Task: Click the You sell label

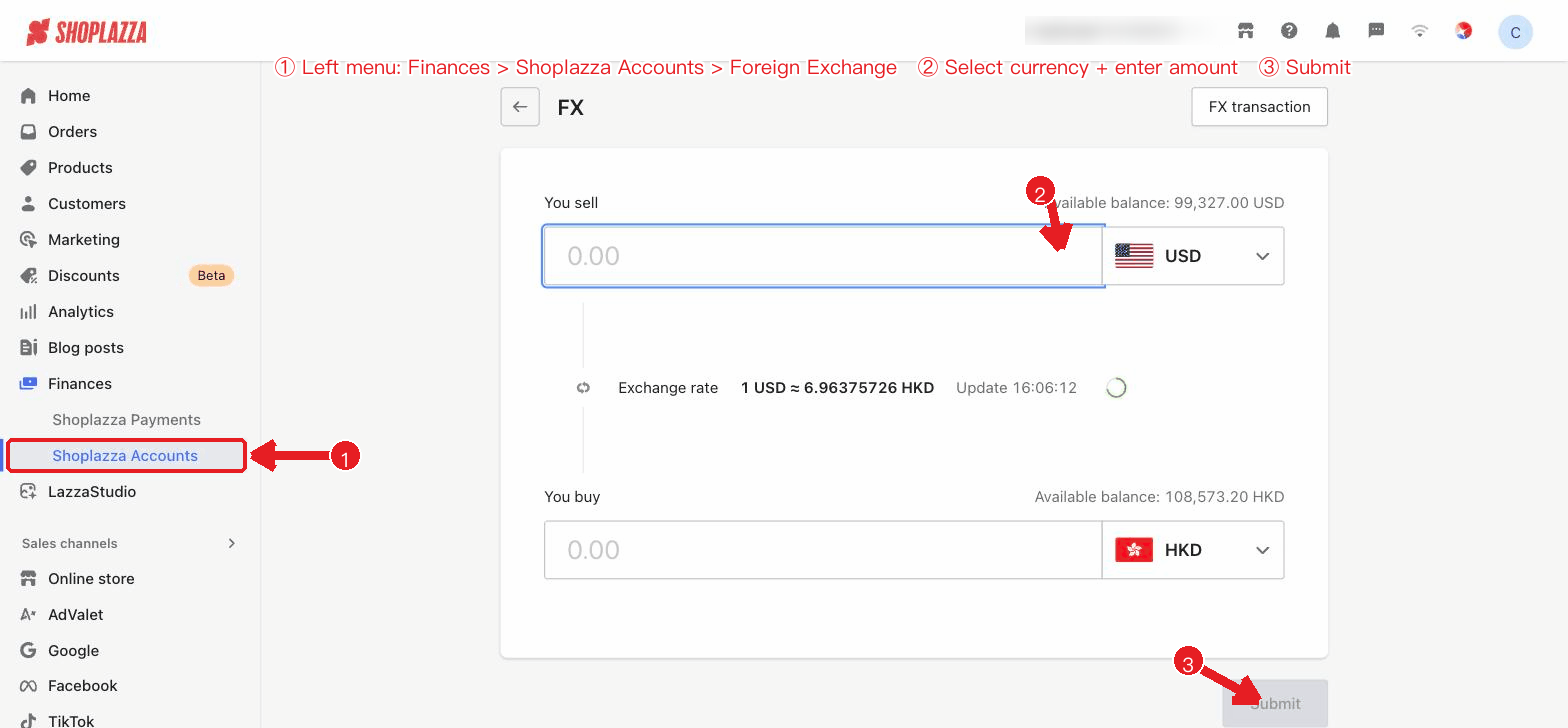Action: click(x=571, y=203)
